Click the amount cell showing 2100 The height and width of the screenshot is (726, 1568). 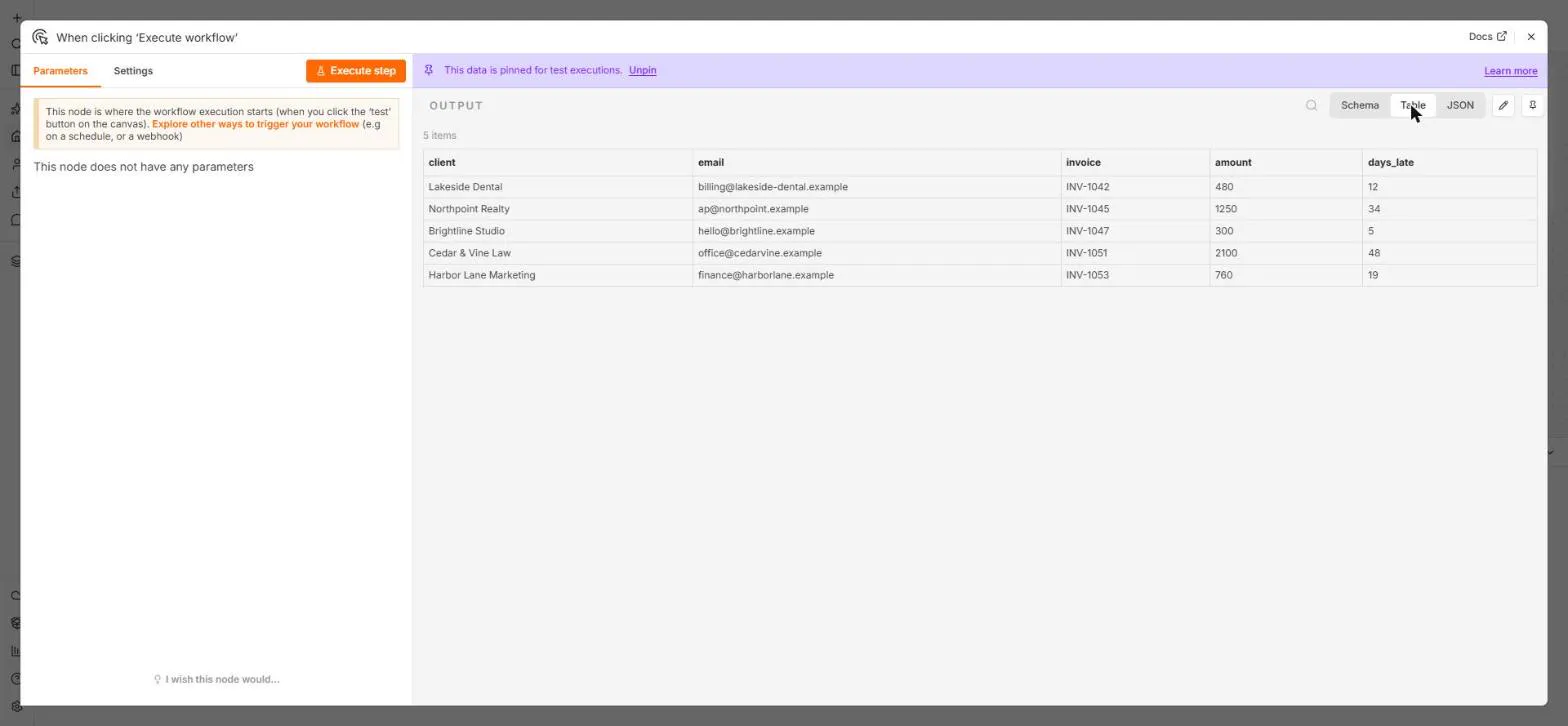click(1286, 253)
